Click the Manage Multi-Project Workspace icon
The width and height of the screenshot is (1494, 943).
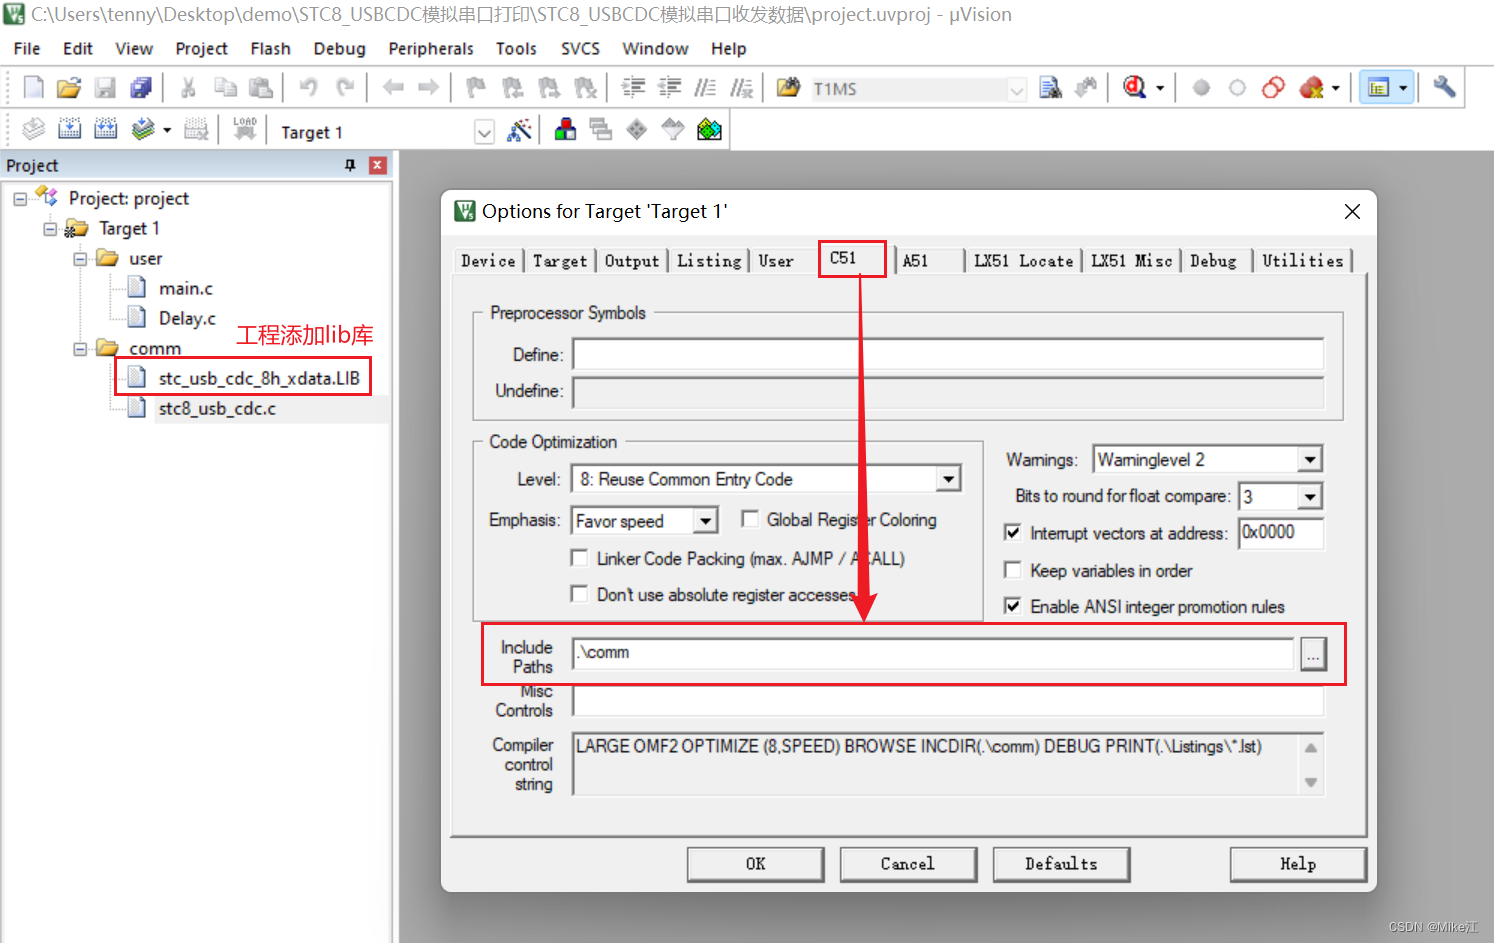(601, 130)
